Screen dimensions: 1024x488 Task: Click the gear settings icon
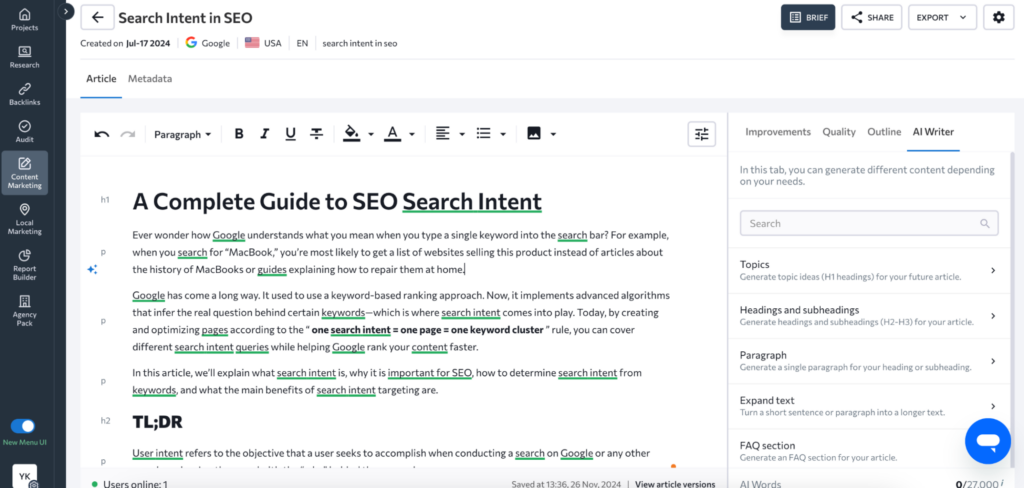(997, 17)
